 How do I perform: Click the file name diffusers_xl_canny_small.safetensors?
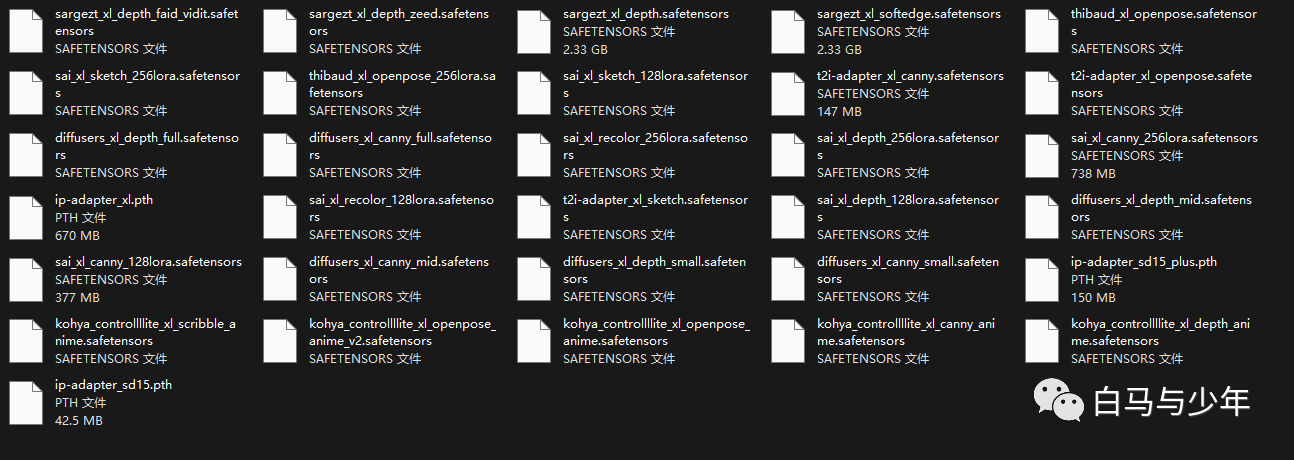[908, 270]
